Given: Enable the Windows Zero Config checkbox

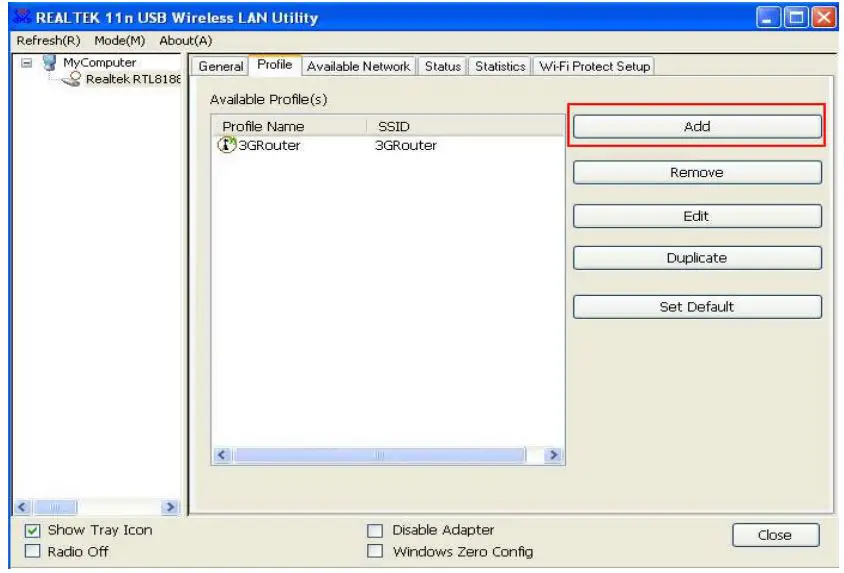Looking at the screenshot, I should 375,551.
